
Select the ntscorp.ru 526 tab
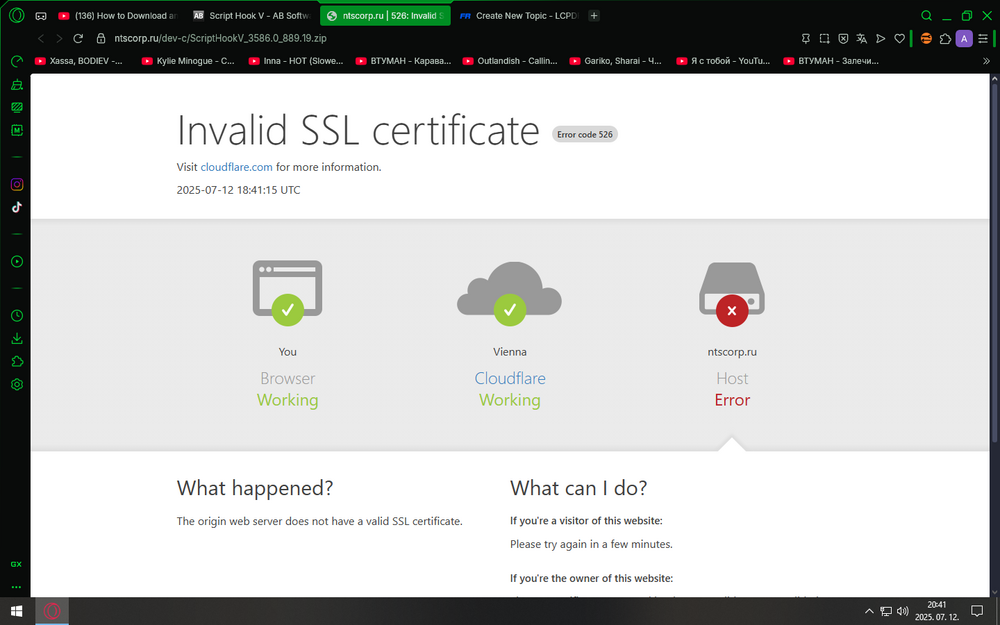click(385, 16)
